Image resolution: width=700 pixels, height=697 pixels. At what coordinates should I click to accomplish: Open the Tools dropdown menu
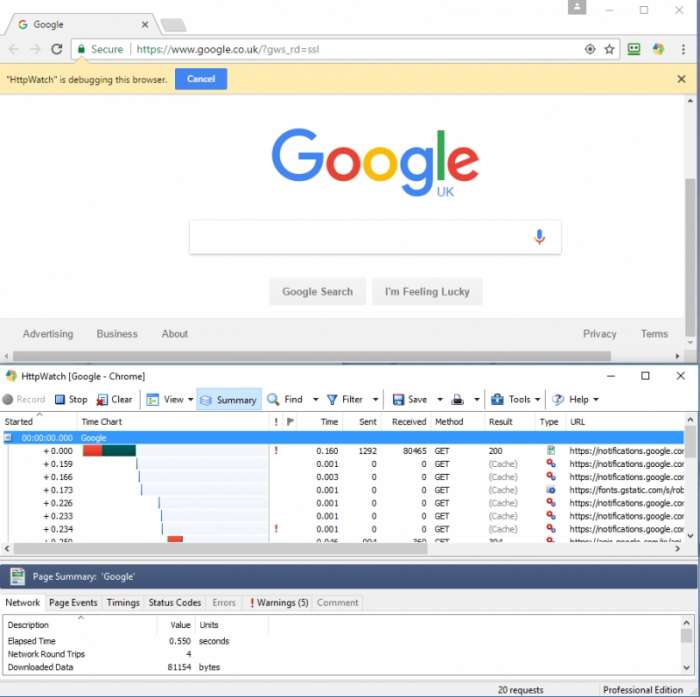516,399
